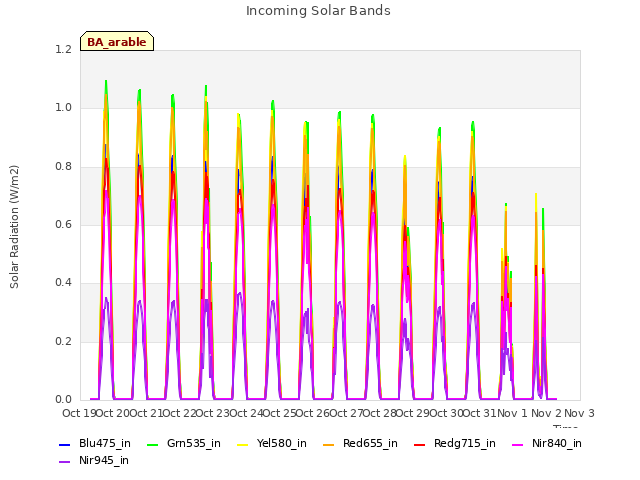Select the Yel580_in legend label

(x=282, y=443)
